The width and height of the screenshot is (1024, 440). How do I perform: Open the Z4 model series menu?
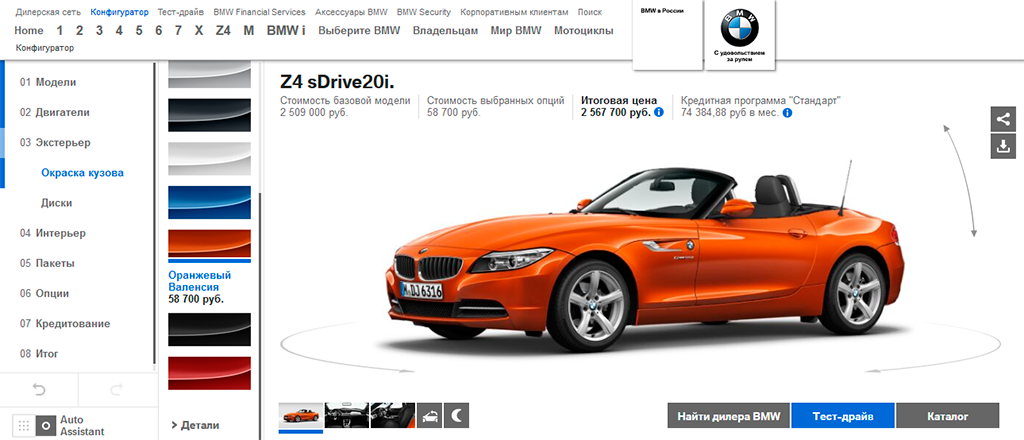(223, 31)
